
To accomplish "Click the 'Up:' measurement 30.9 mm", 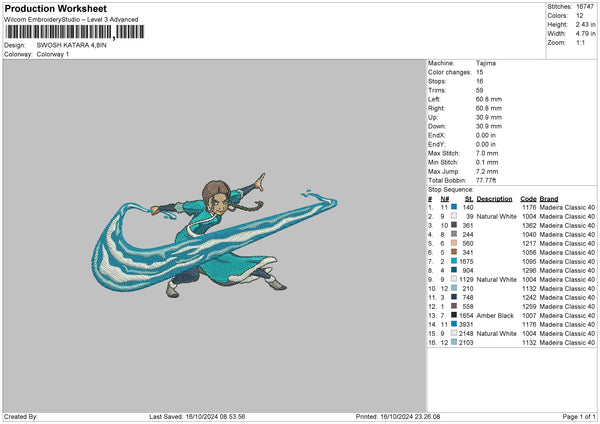I will pyautogui.click(x=489, y=117).
